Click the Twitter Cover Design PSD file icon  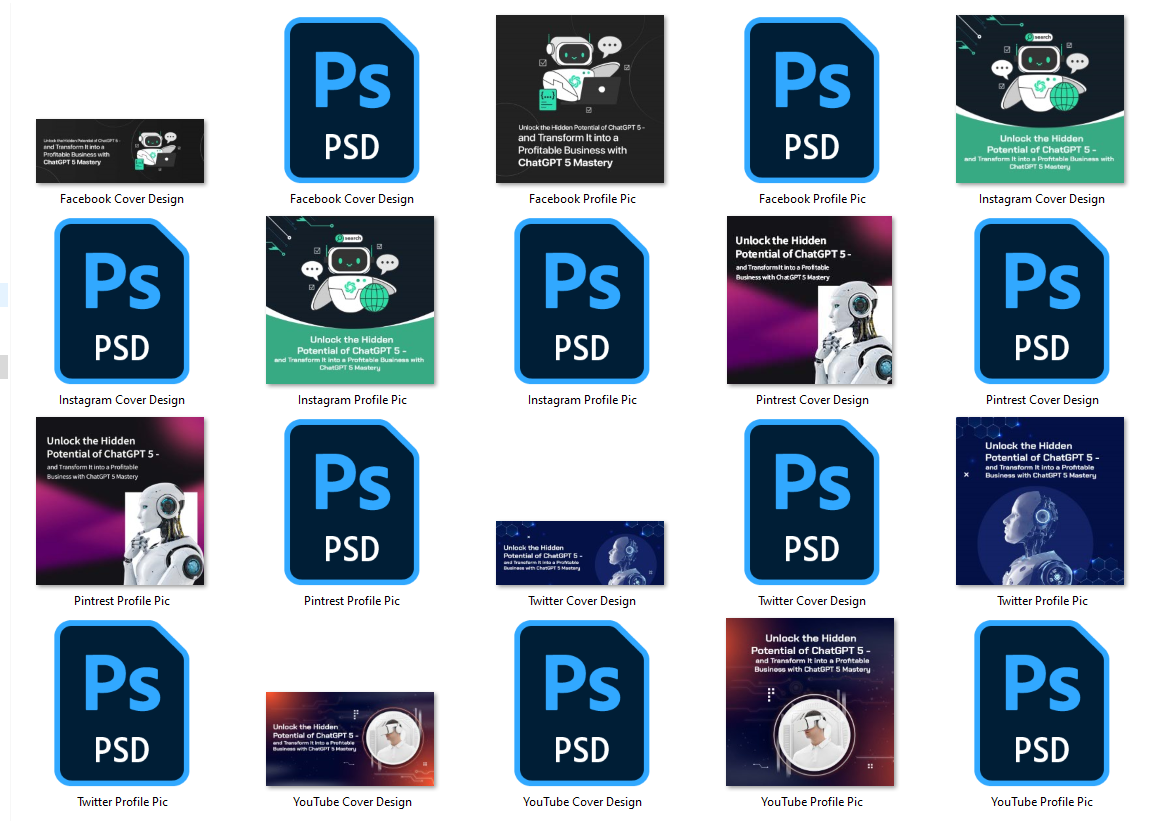click(x=812, y=502)
